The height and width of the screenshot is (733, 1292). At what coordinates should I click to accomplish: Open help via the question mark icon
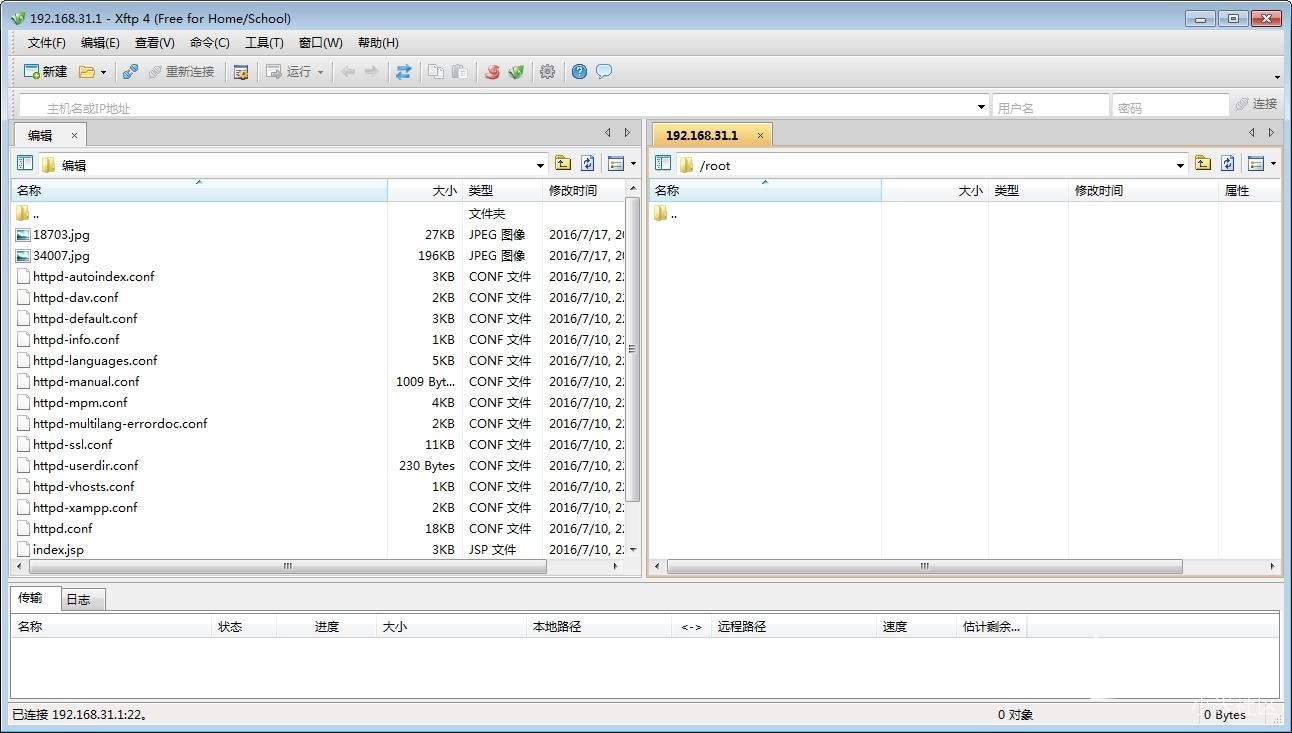click(x=579, y=71)
